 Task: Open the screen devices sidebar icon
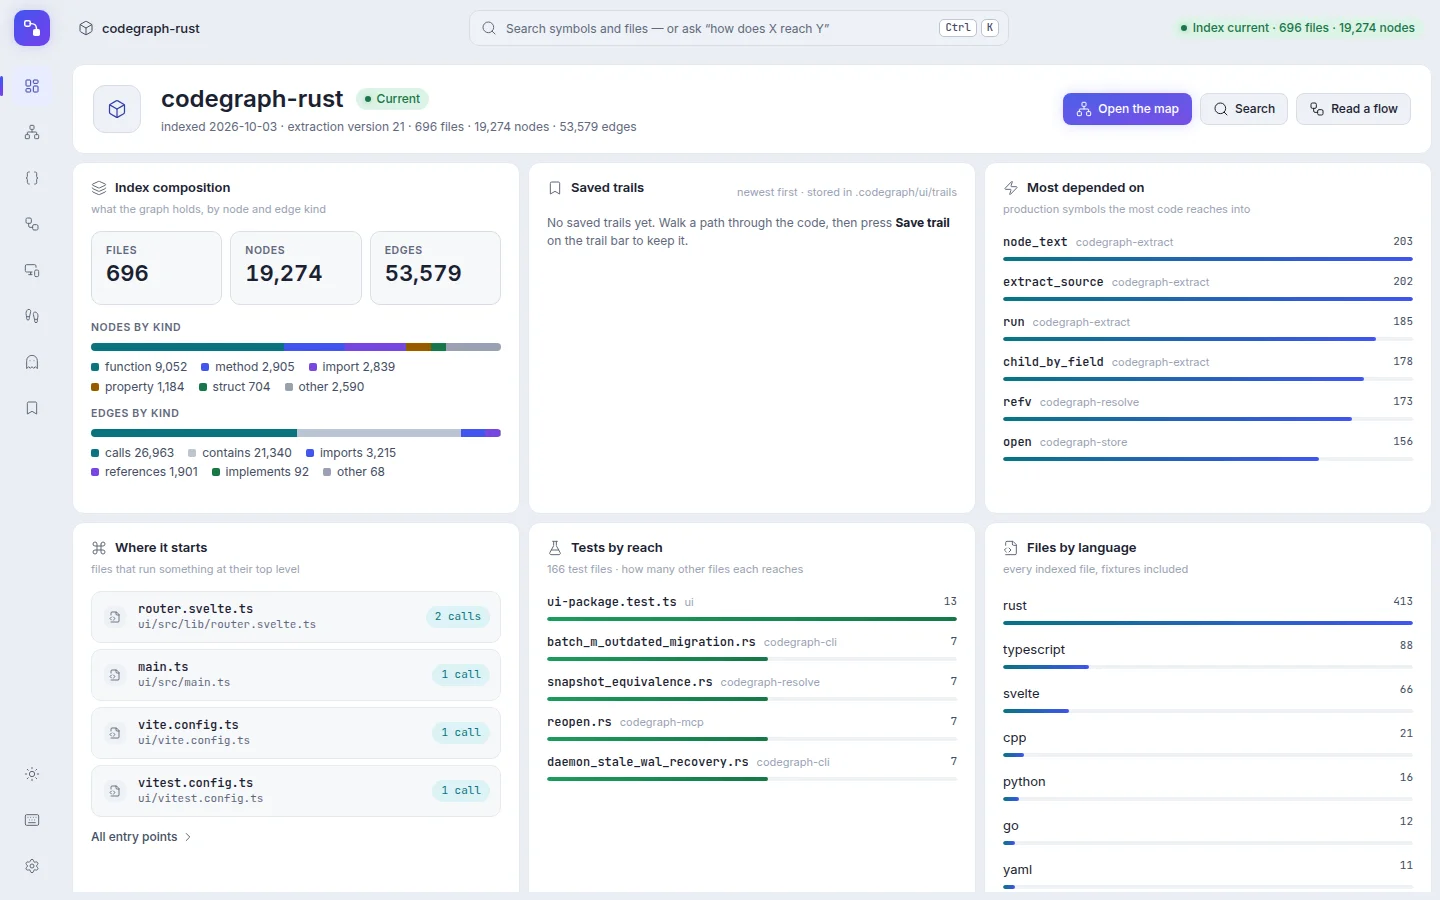pos(32,270)
